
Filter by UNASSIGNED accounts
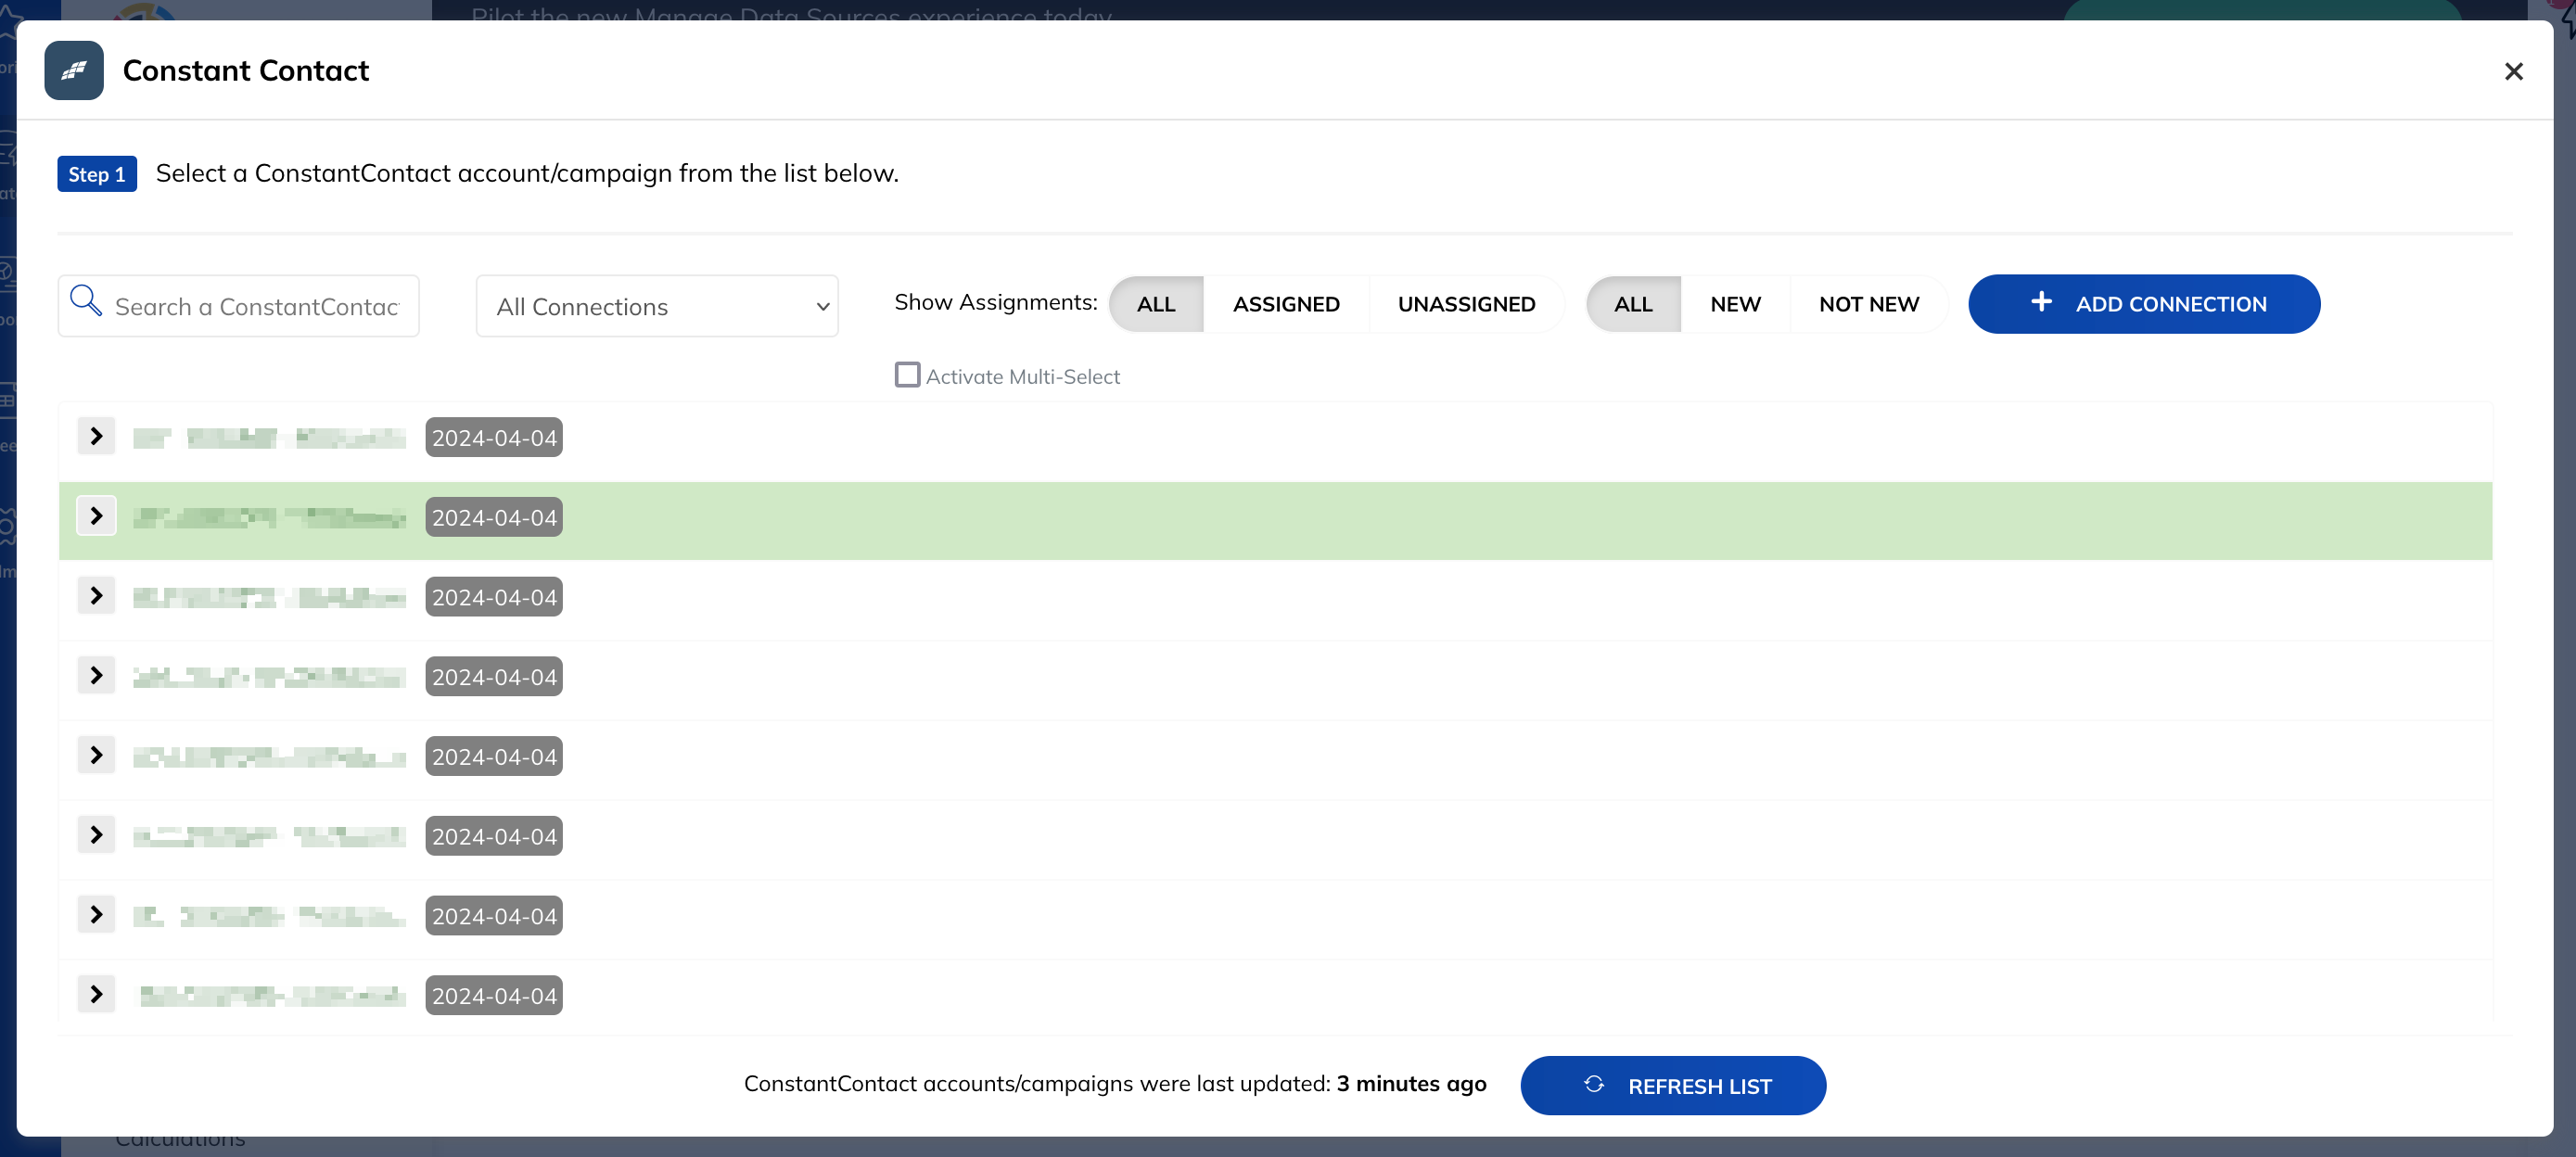(1466, 304)
